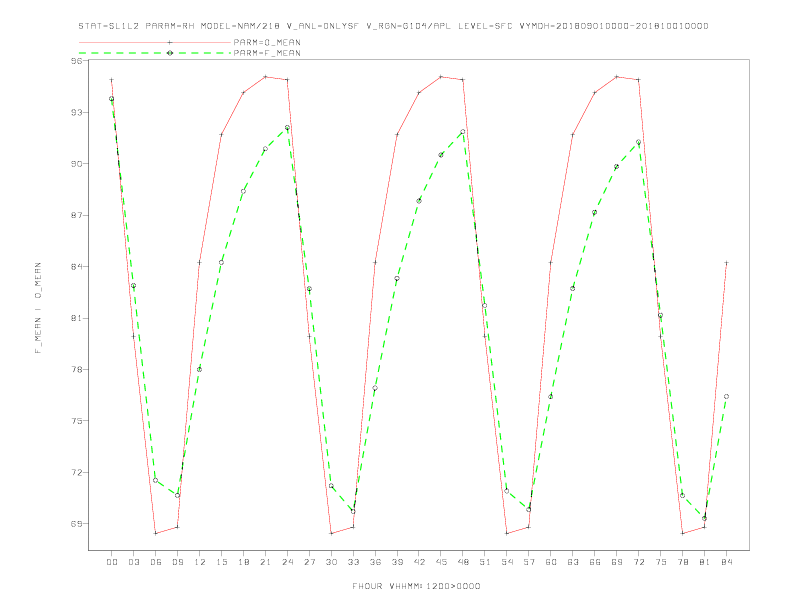
Task: Click y-axis tick value 72
Action: click(x=77, y=472)
